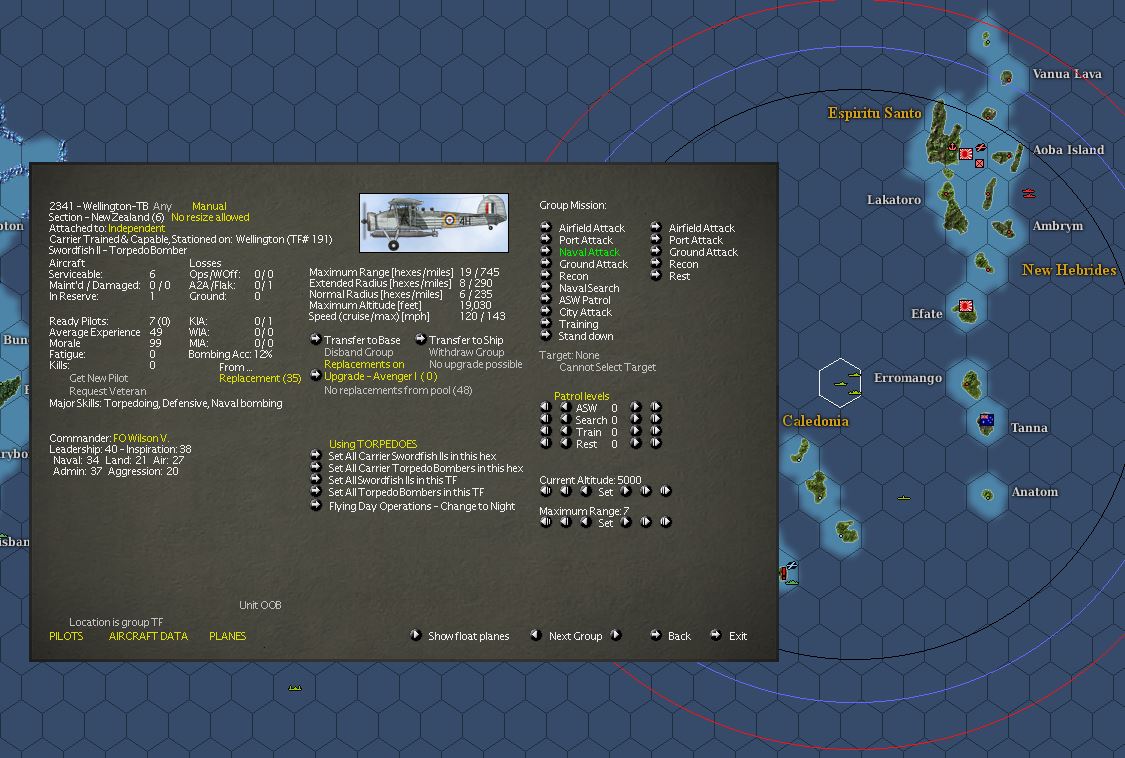Increase ASW patrol level by one step
Viewport: 1125px width, 758px height.
pos(635,407)
